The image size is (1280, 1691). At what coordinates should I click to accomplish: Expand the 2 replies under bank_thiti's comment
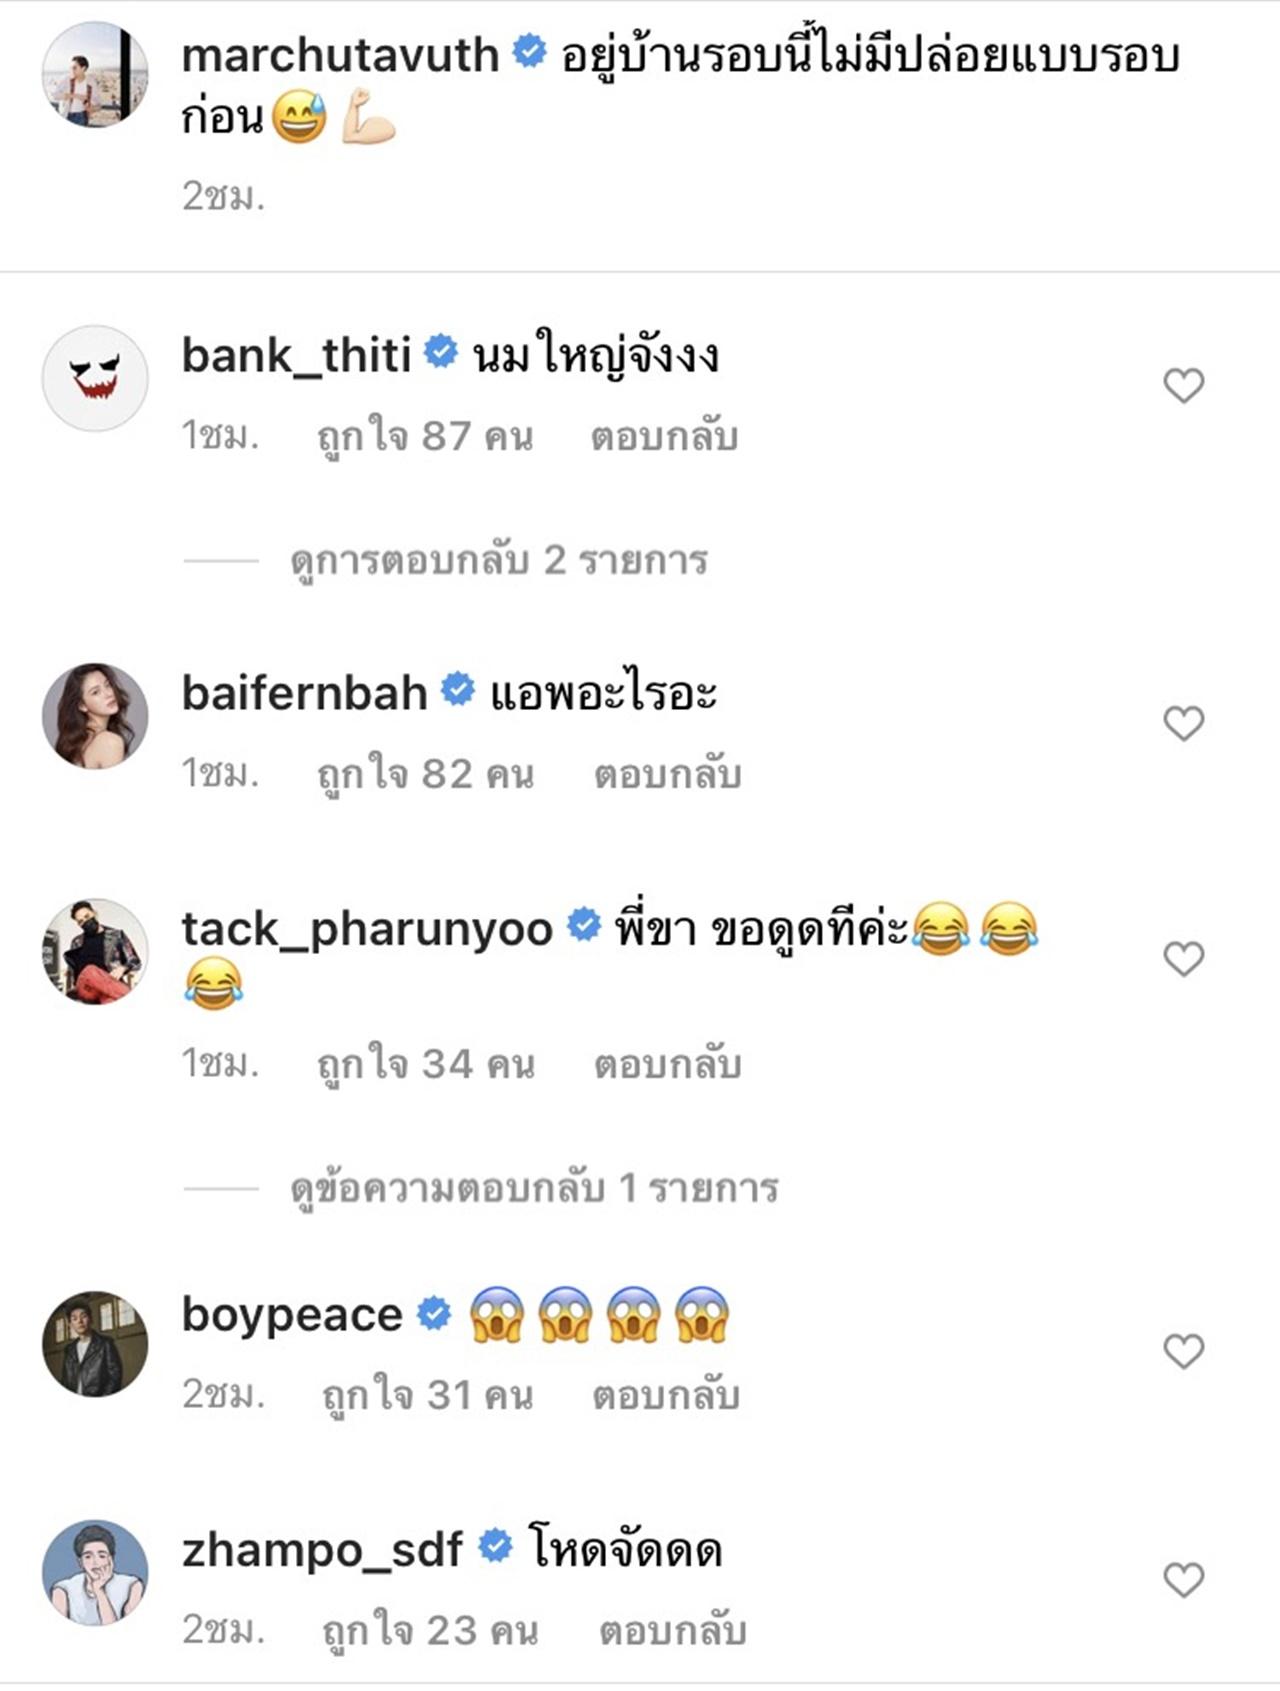(x=498, y=561)
